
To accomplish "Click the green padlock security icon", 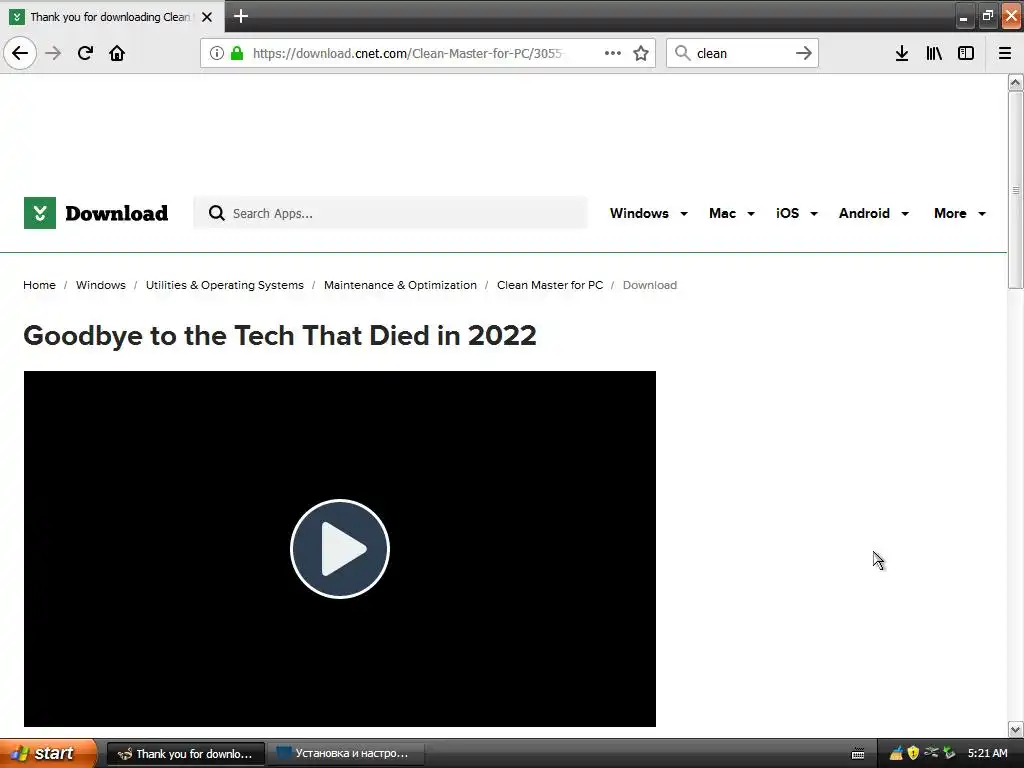I will coord(237,53).
